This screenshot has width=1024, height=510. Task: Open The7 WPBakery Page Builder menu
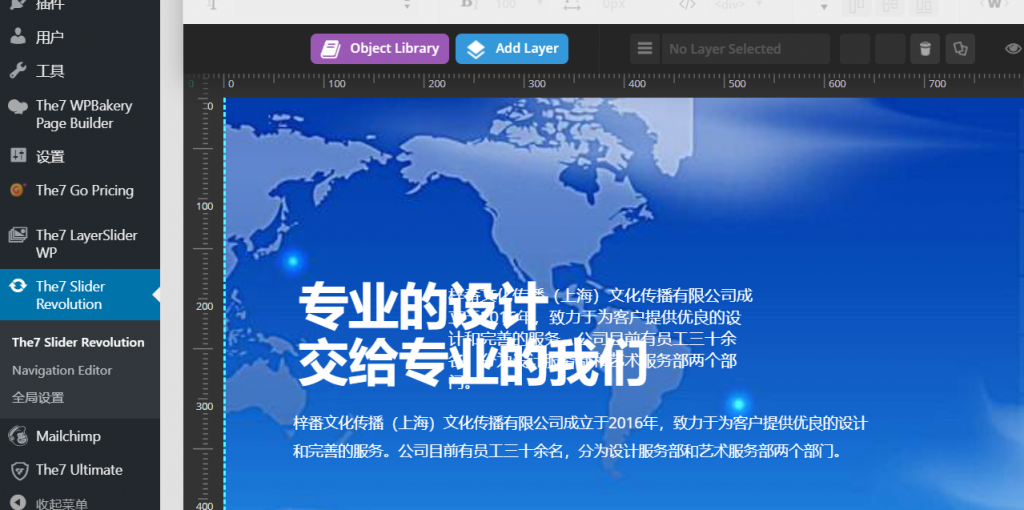(x=83, y=114)
